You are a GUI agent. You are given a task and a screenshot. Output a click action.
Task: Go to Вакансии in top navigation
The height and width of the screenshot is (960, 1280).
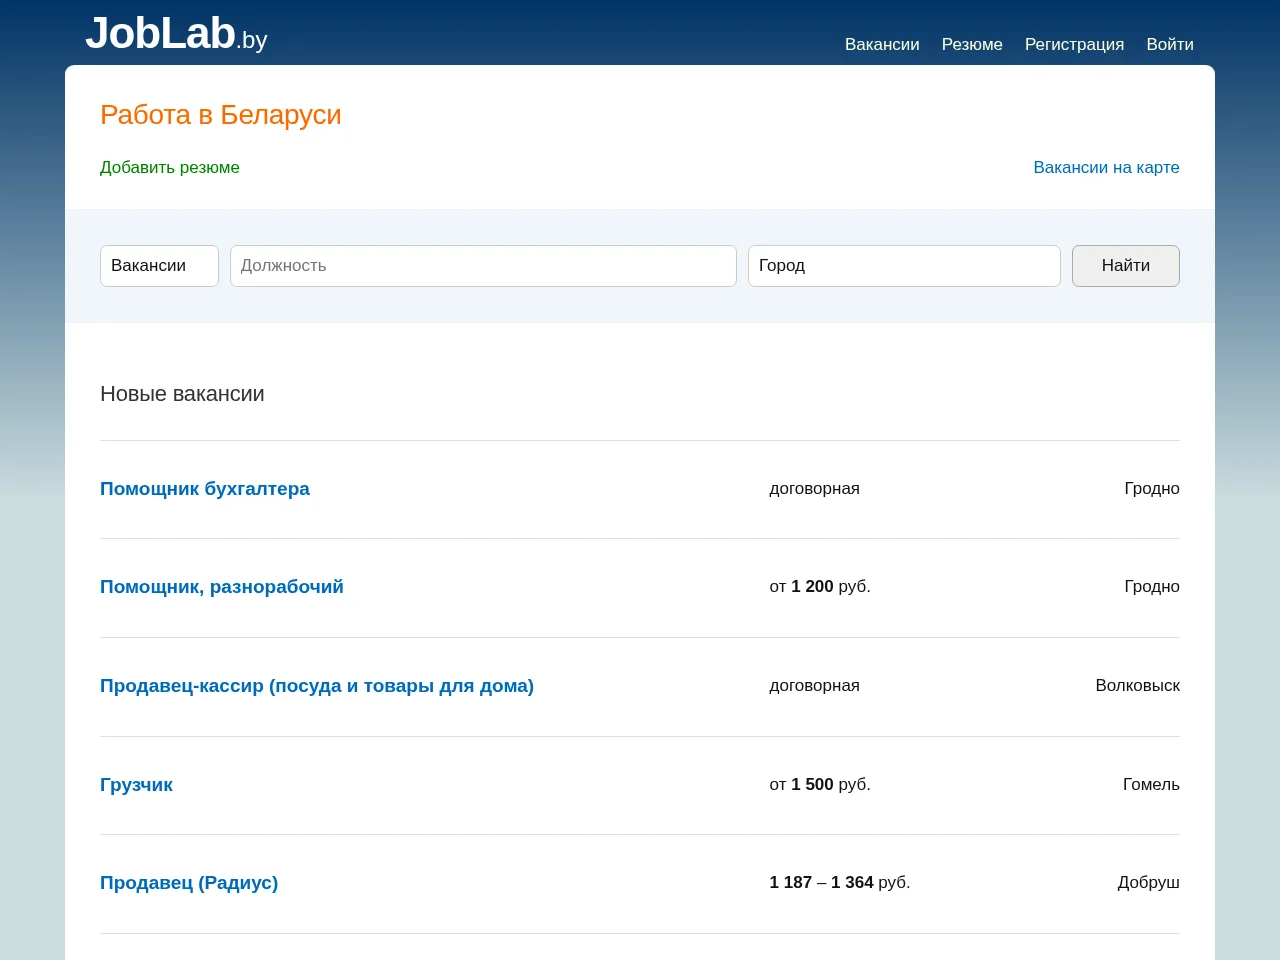(x=882, y=44)
